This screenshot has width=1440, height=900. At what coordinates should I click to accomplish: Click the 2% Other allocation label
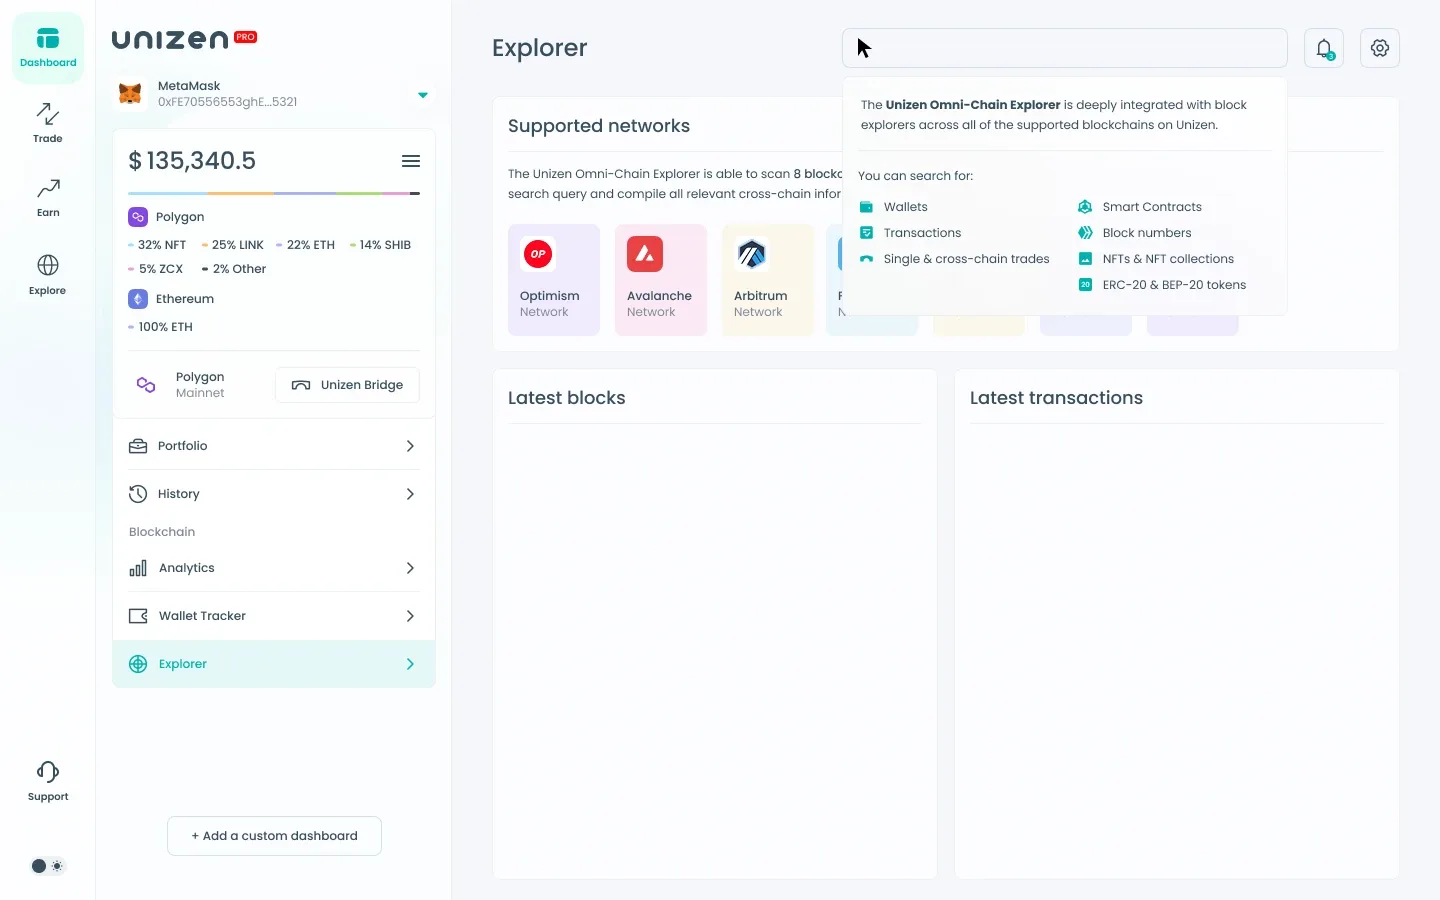click(234, 269)
